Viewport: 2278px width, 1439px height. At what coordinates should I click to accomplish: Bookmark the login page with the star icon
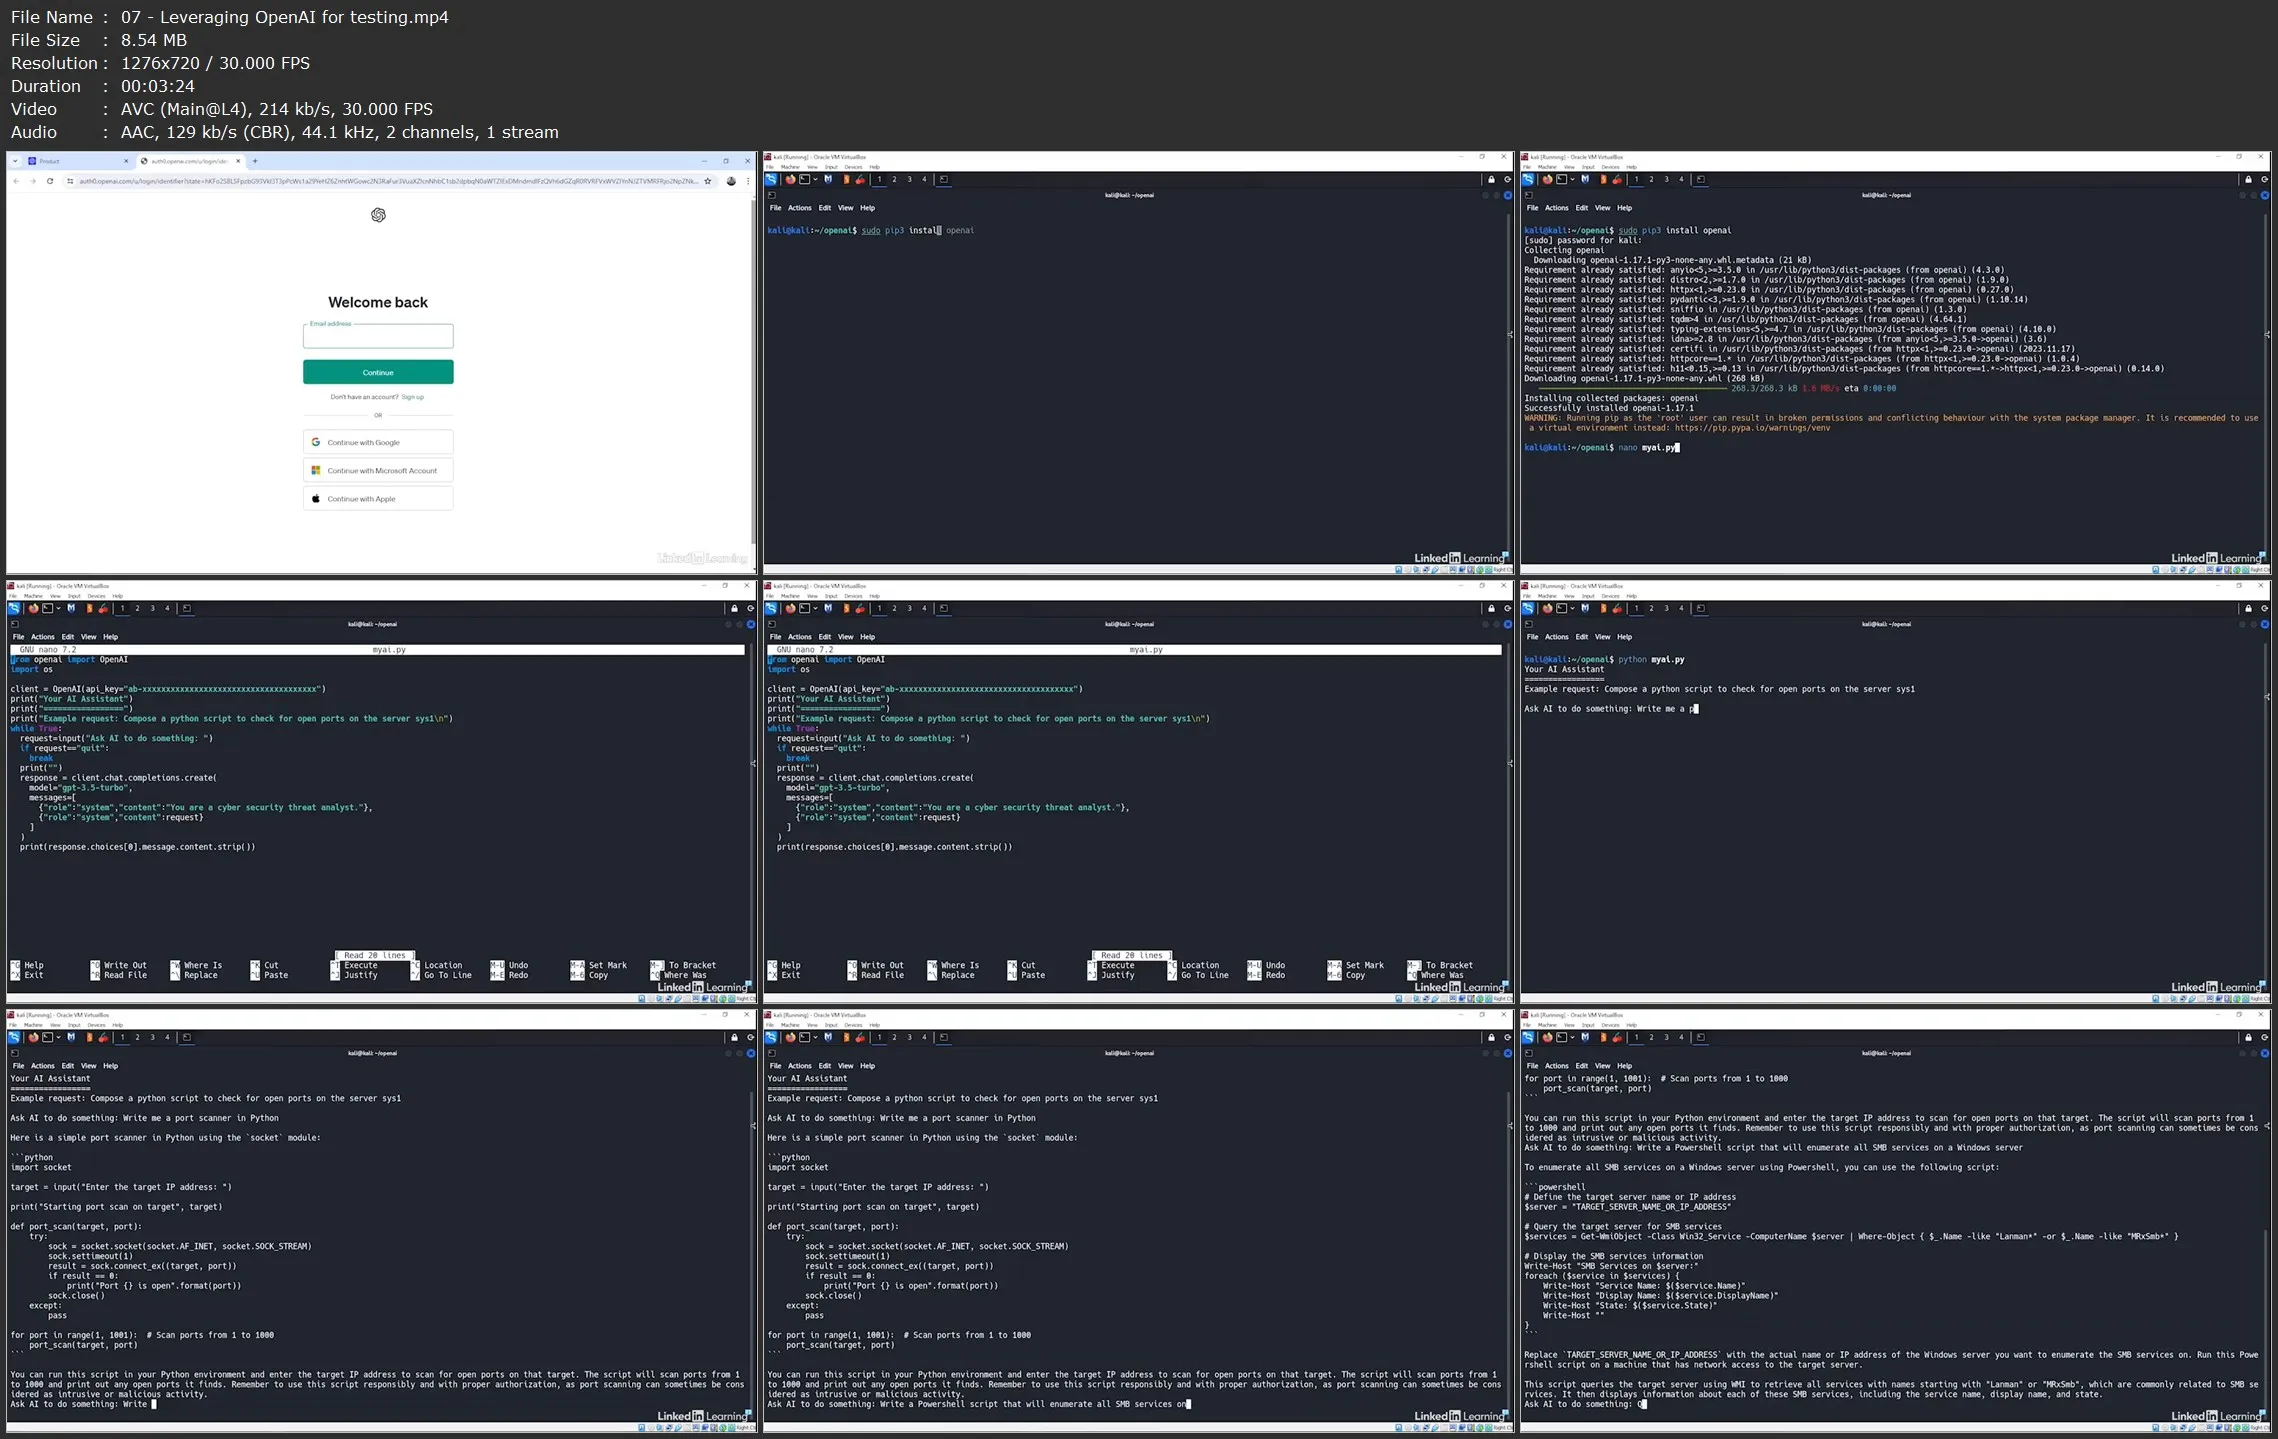coord(708,181)
